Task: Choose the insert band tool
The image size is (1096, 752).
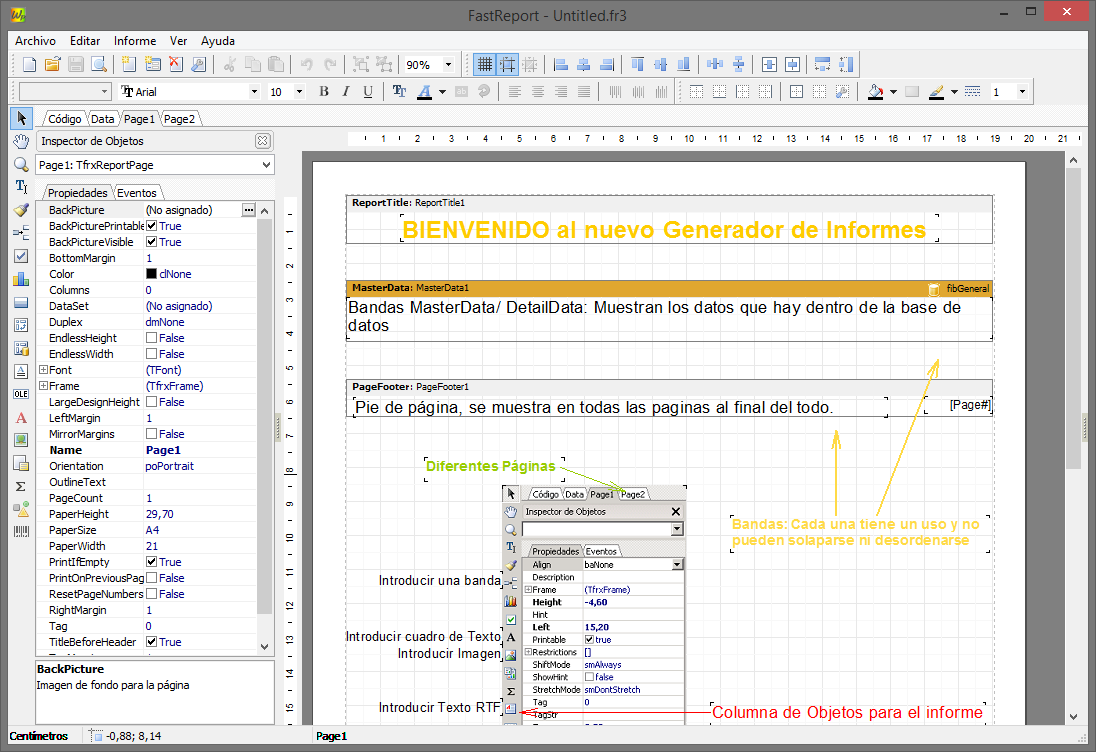Action: (x=22, y=233)
